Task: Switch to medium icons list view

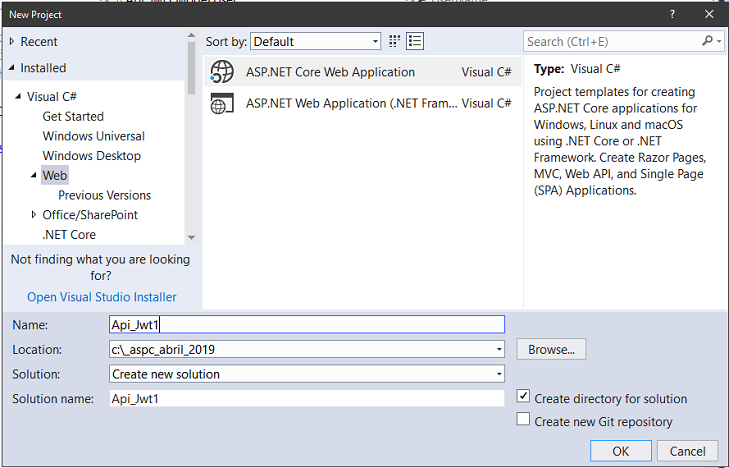Action: click(x=415, y=41)
